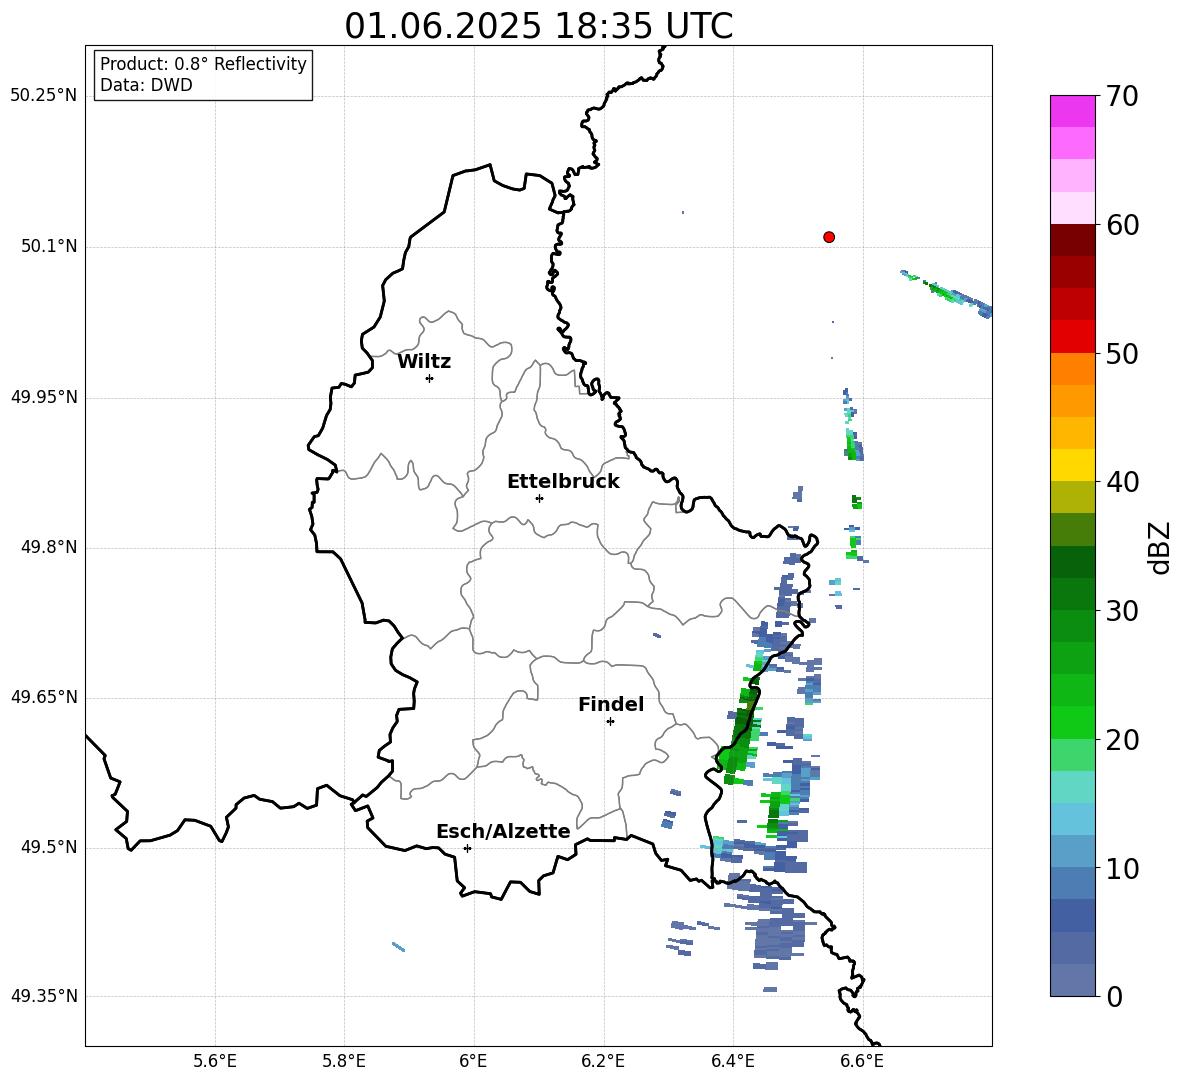Pick the bright green colorbar segment at 20
1184x1081 pixels.
[1073, 723]
